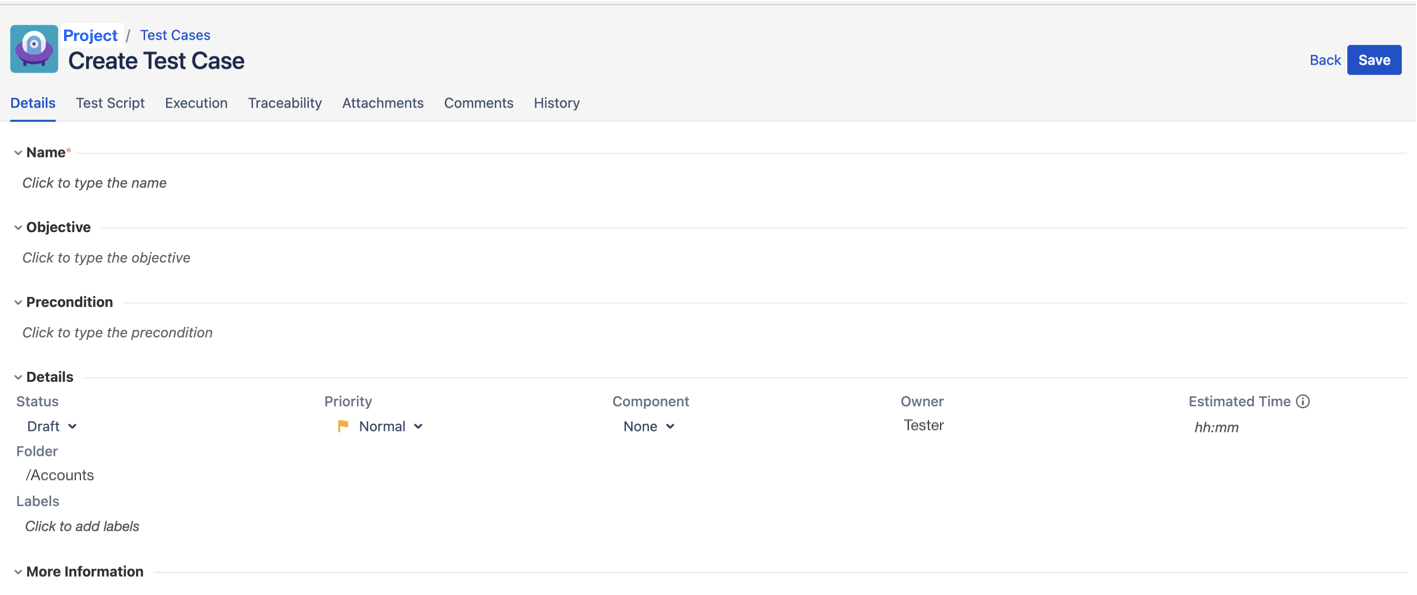Click to type the name field
The height and width of the screenshot is (595, 1417).
(94, 183)
